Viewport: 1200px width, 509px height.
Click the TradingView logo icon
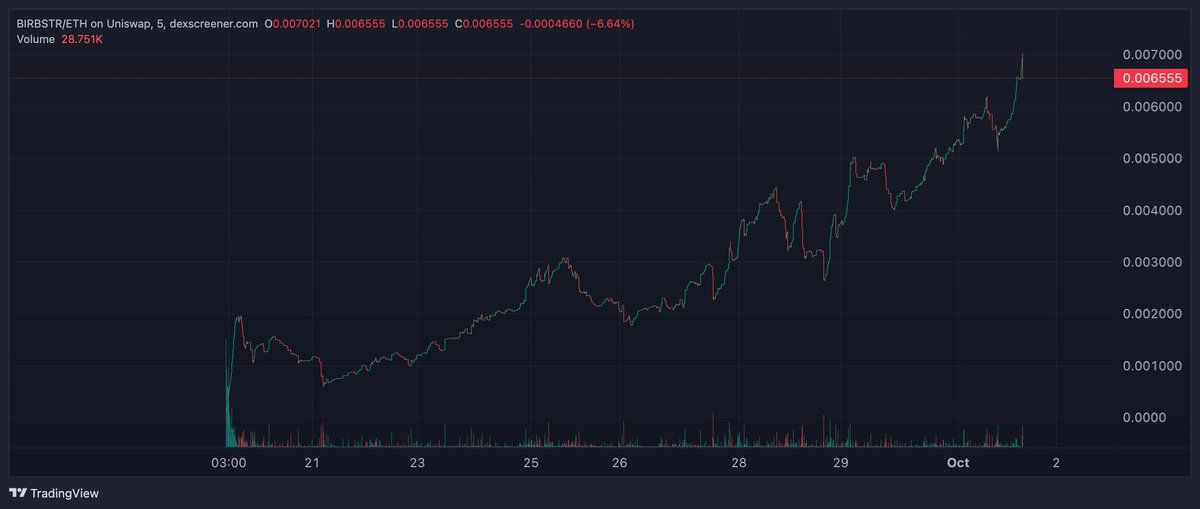coord(18,493)
